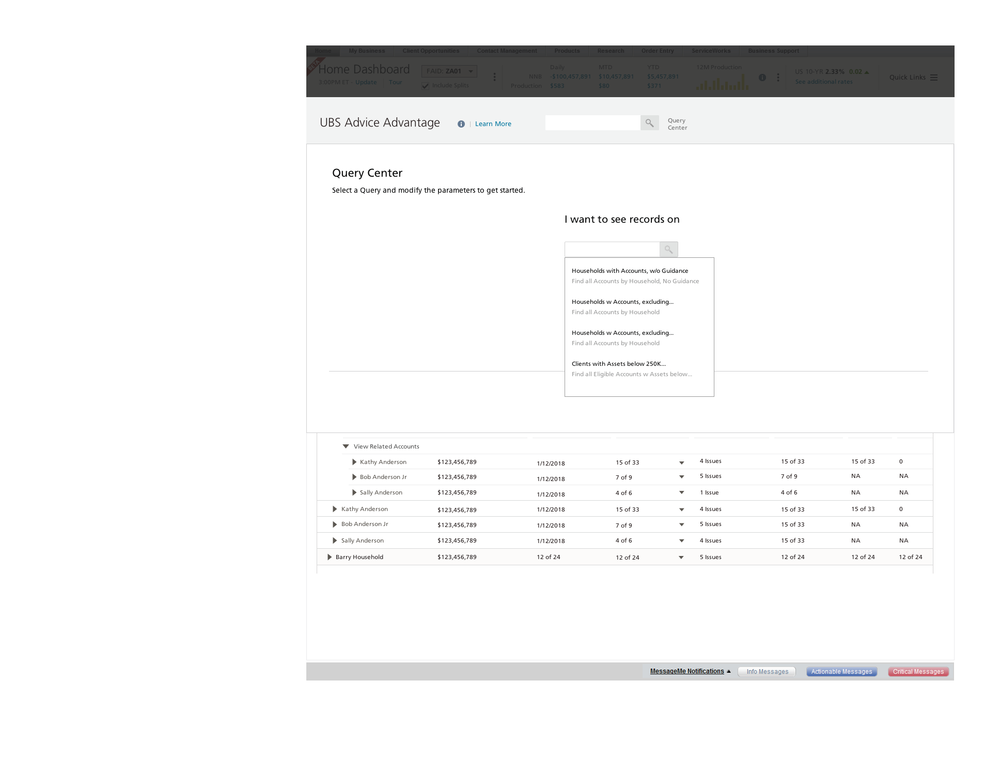Image resolution: width=1000 pixels, height=773 pixels.
Task: Click the Tour link under Home Dashboard
Action: 395,82
